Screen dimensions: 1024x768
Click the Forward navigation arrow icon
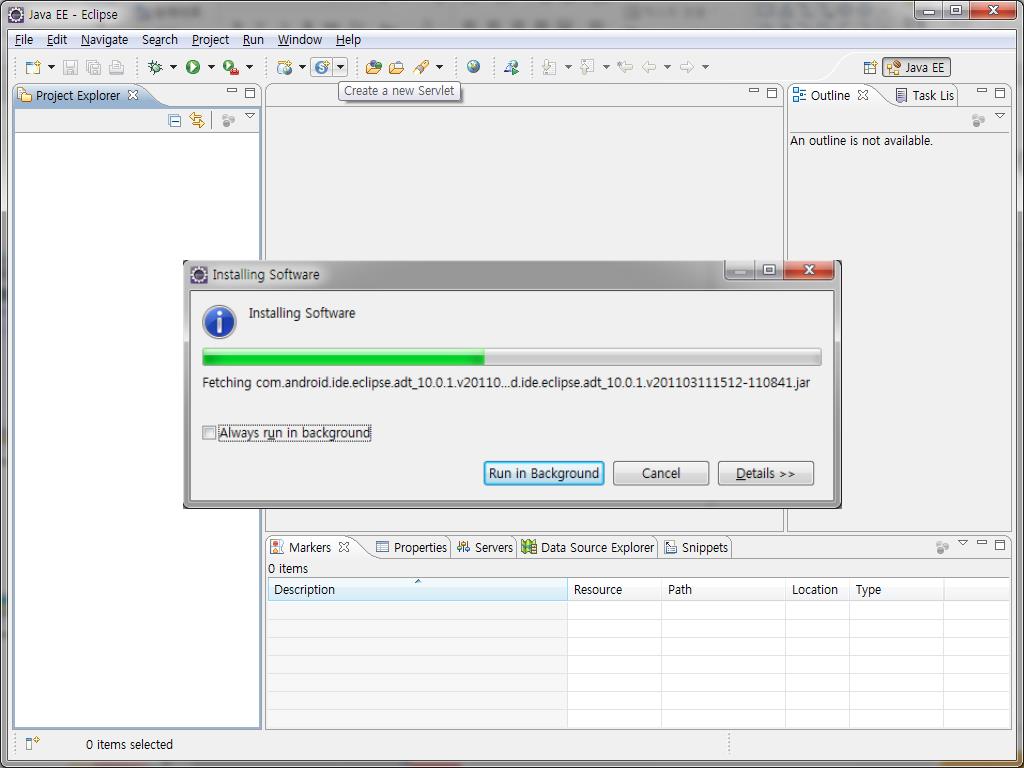pyautogui.click(x=686, y=67)
